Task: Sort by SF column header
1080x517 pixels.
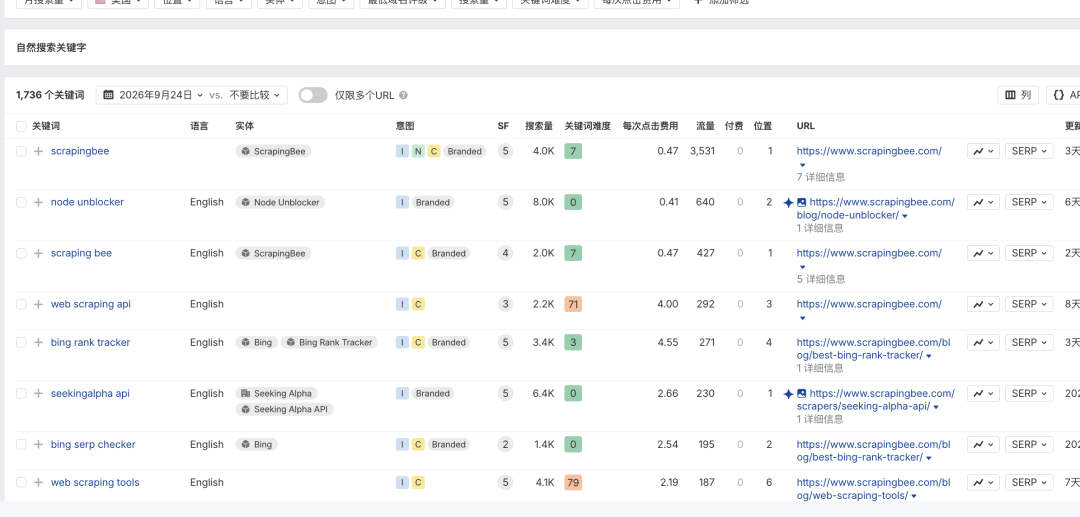Action: pyautogui.click(x=503, y=126)
